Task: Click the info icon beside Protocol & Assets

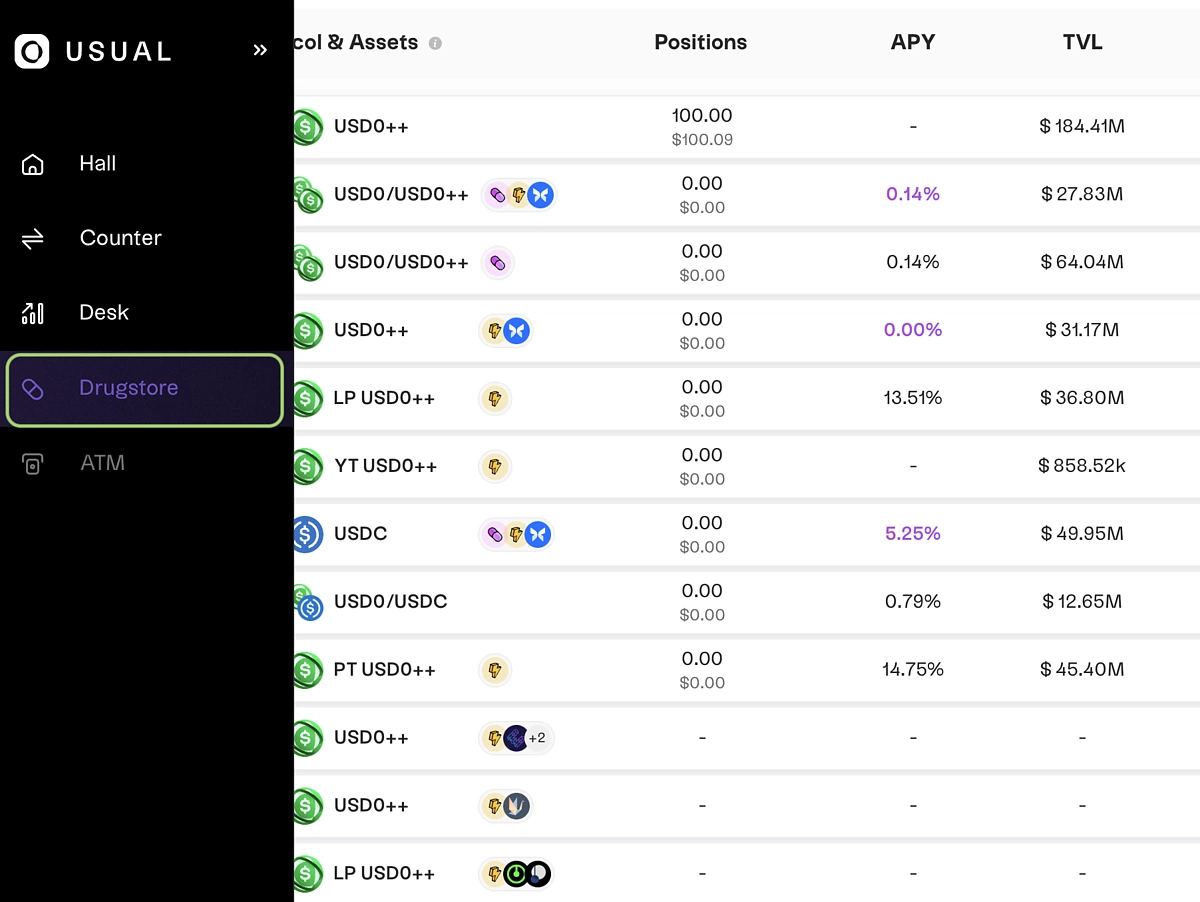Action: (435, 43)
